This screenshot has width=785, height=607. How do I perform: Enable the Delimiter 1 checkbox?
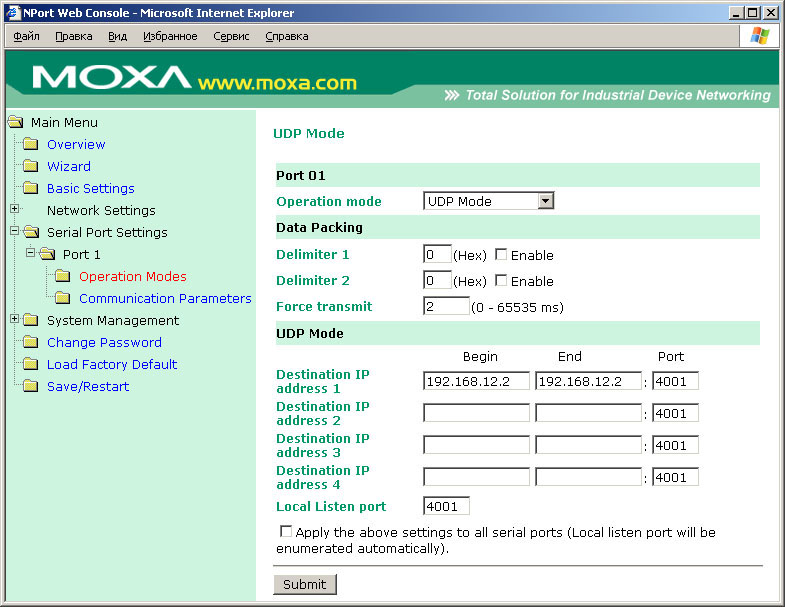point(502,254)
